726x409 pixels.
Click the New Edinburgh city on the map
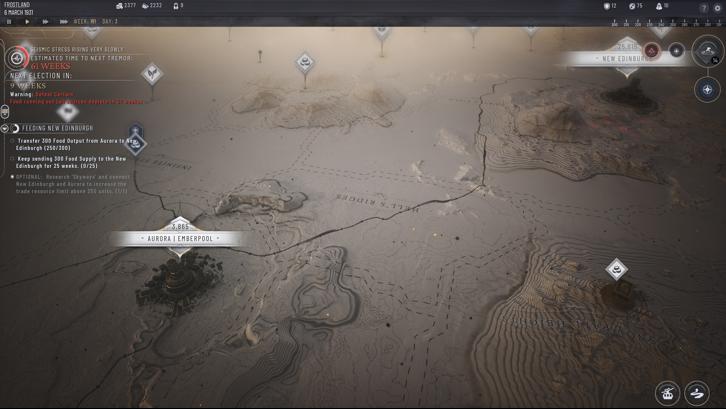coord(630,97)
